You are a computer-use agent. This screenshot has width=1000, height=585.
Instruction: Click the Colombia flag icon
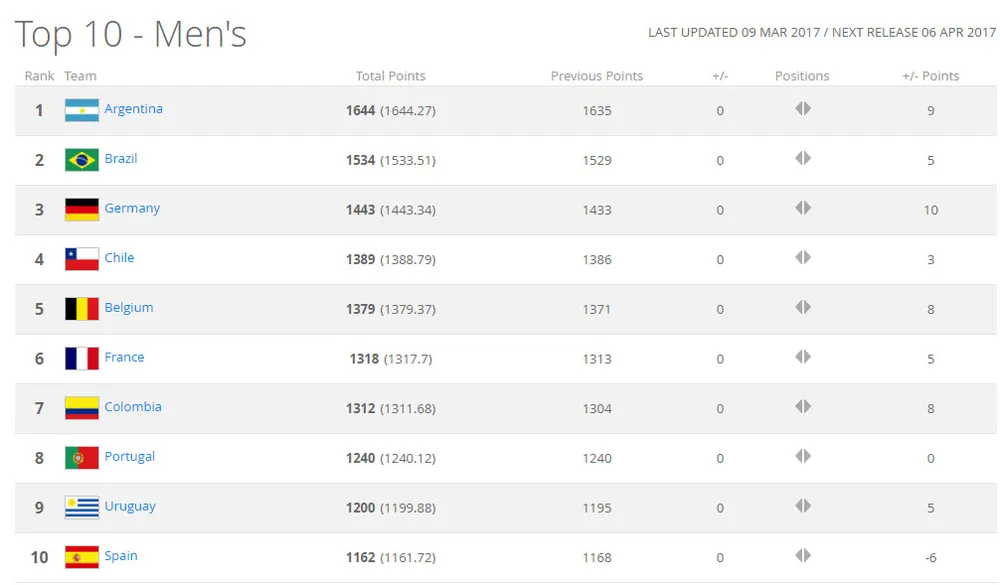click(x=82, y=408)
